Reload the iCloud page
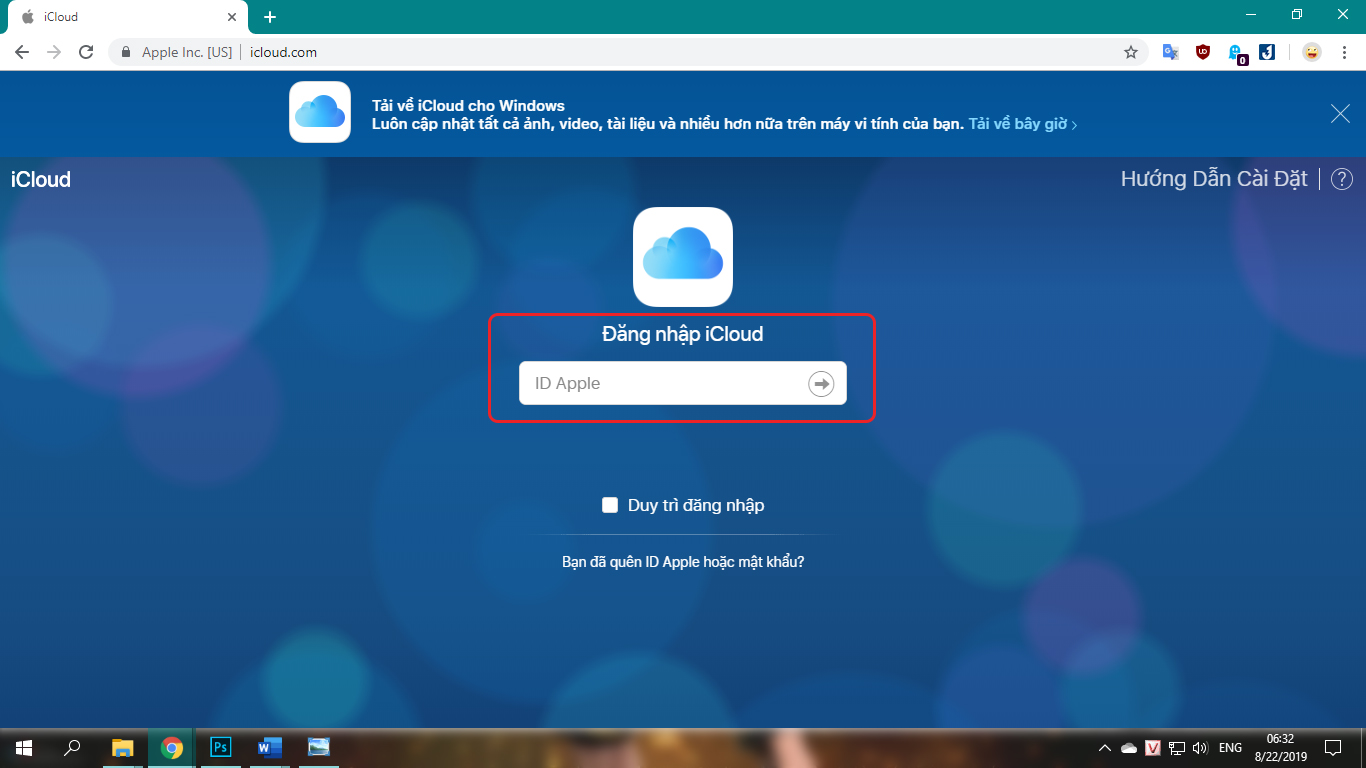Screen dimensions: 1366x768 (x=86, y=52)
